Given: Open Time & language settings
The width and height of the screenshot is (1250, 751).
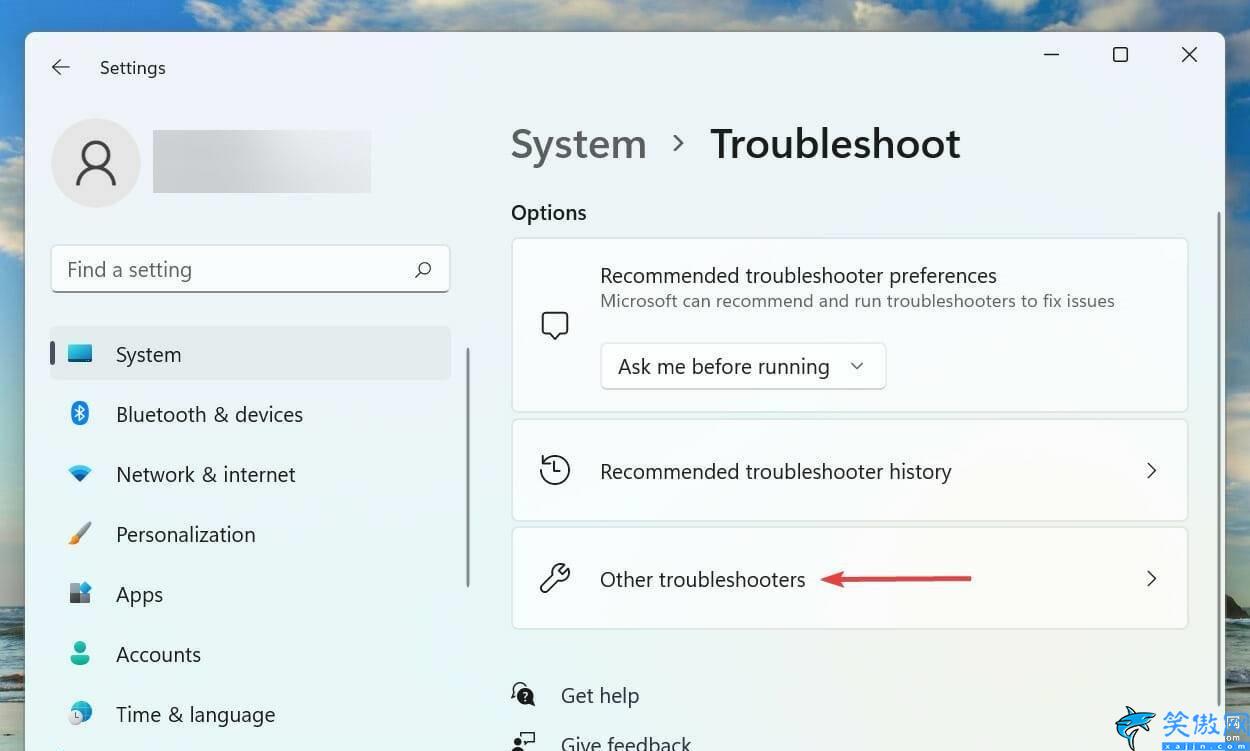Looking at the screenshot, I should coord(250,714).
